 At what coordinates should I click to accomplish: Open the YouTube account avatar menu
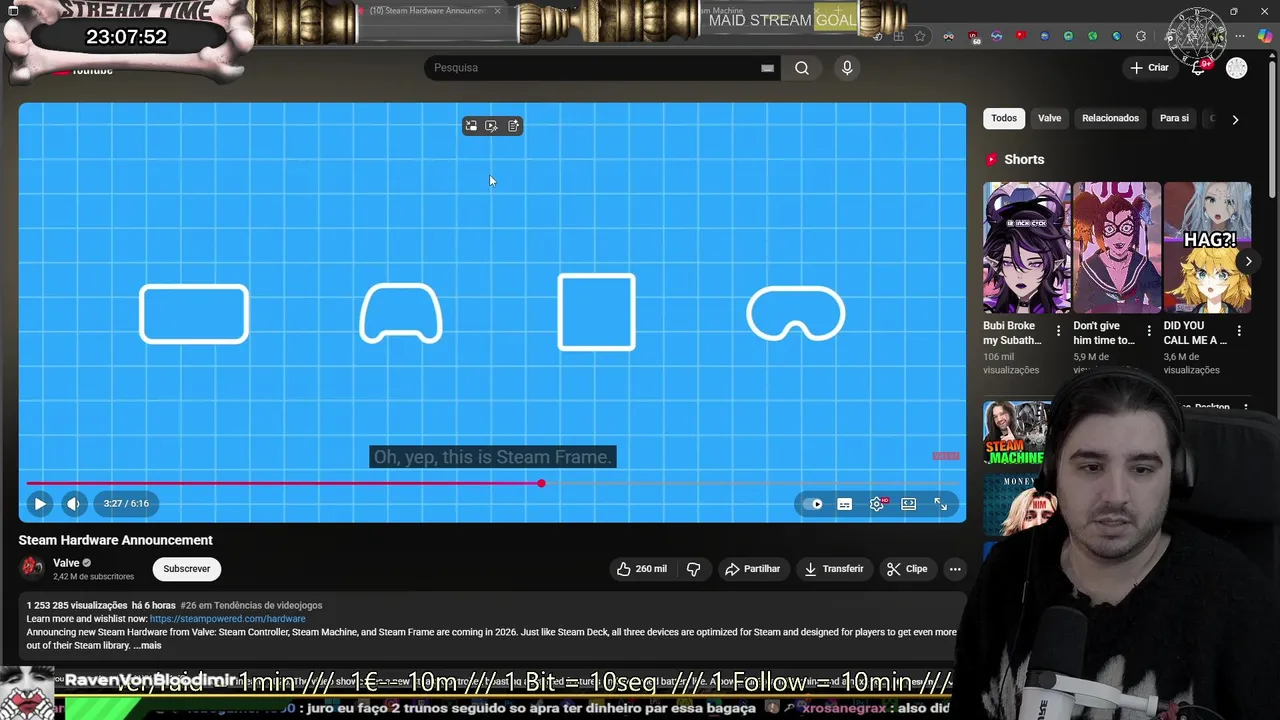(1237, 68)
